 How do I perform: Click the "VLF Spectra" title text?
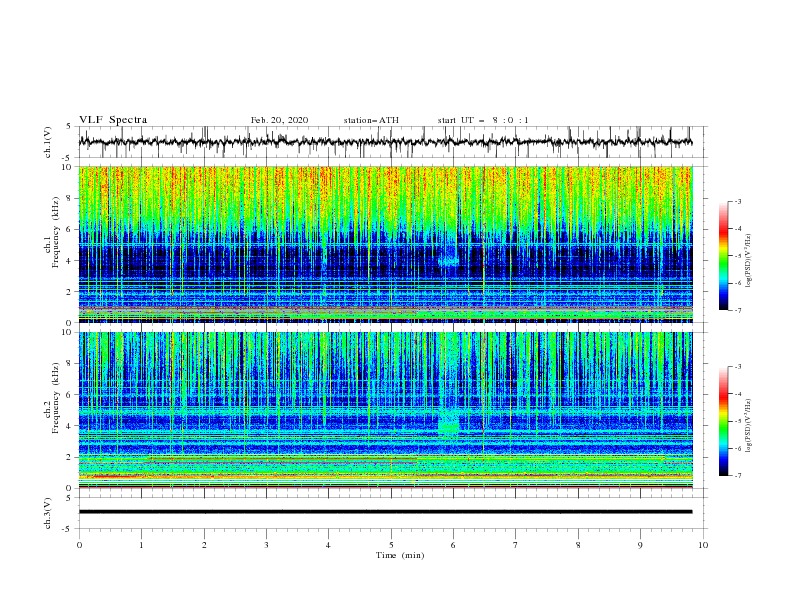[x=113, y=120]
